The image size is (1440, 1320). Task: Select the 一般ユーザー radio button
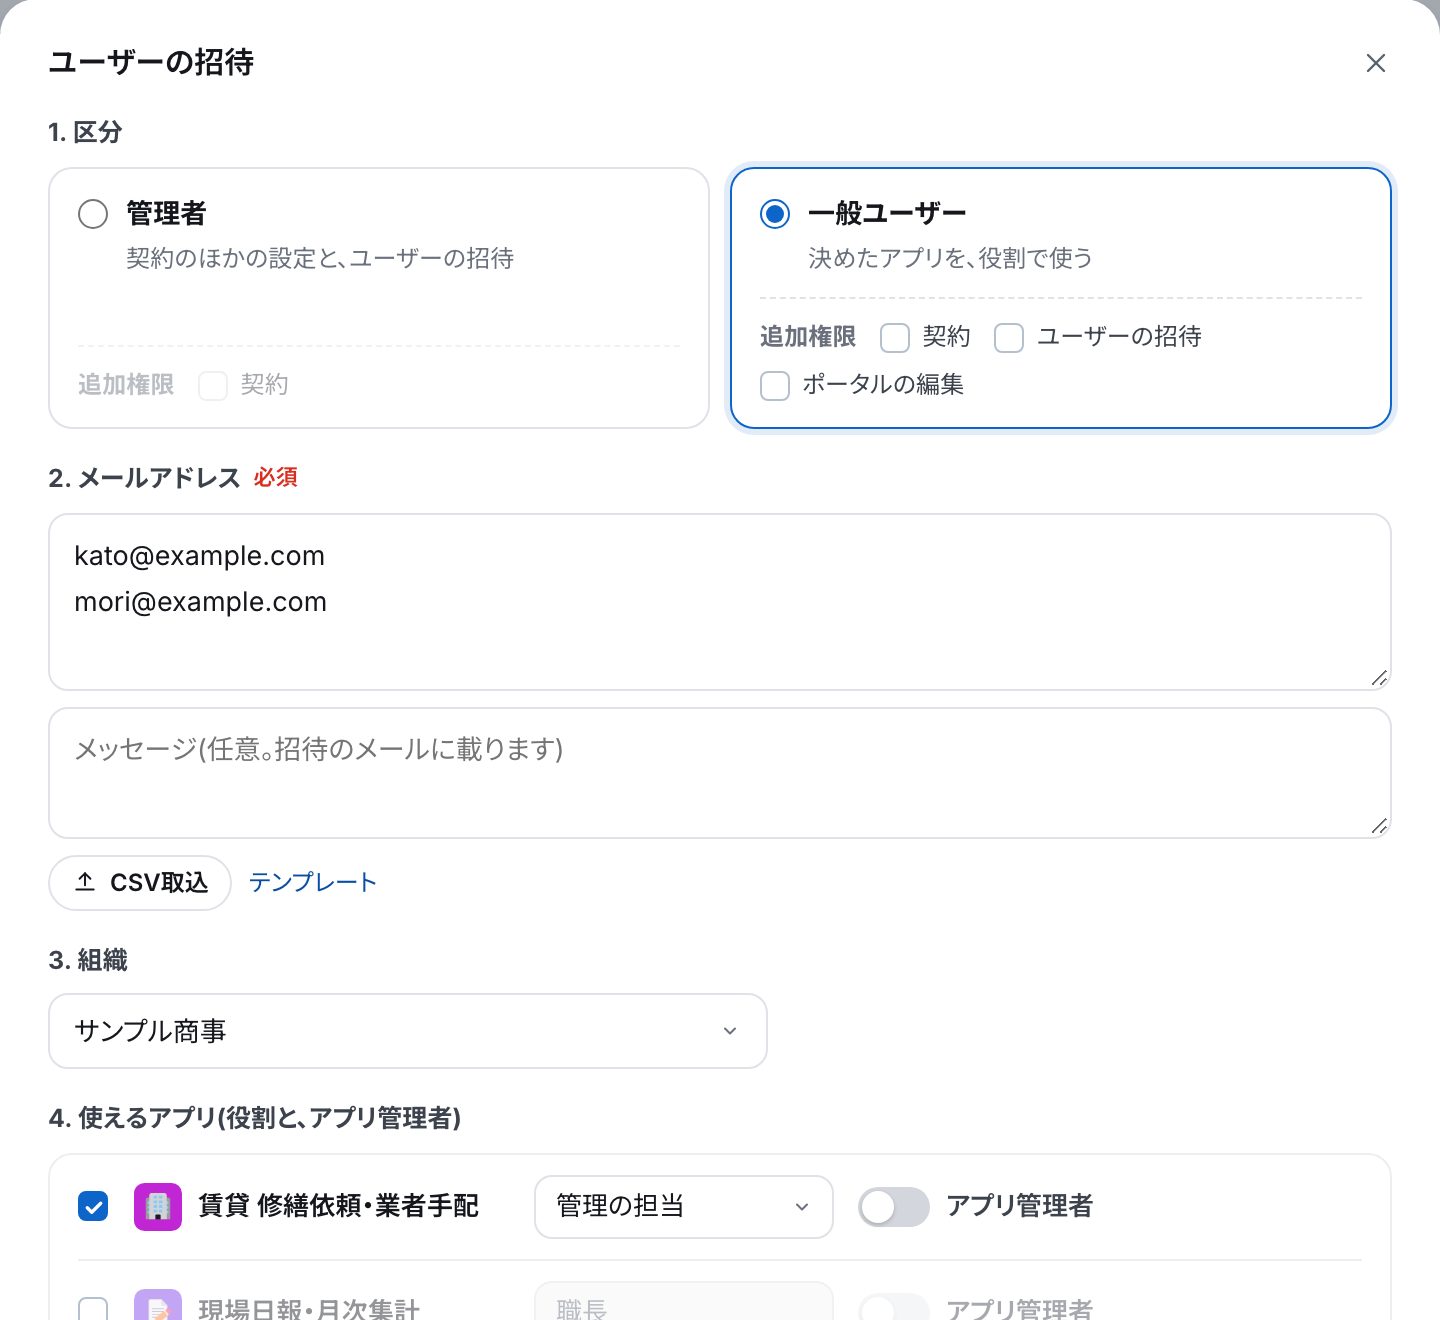[x=775, y=214]
